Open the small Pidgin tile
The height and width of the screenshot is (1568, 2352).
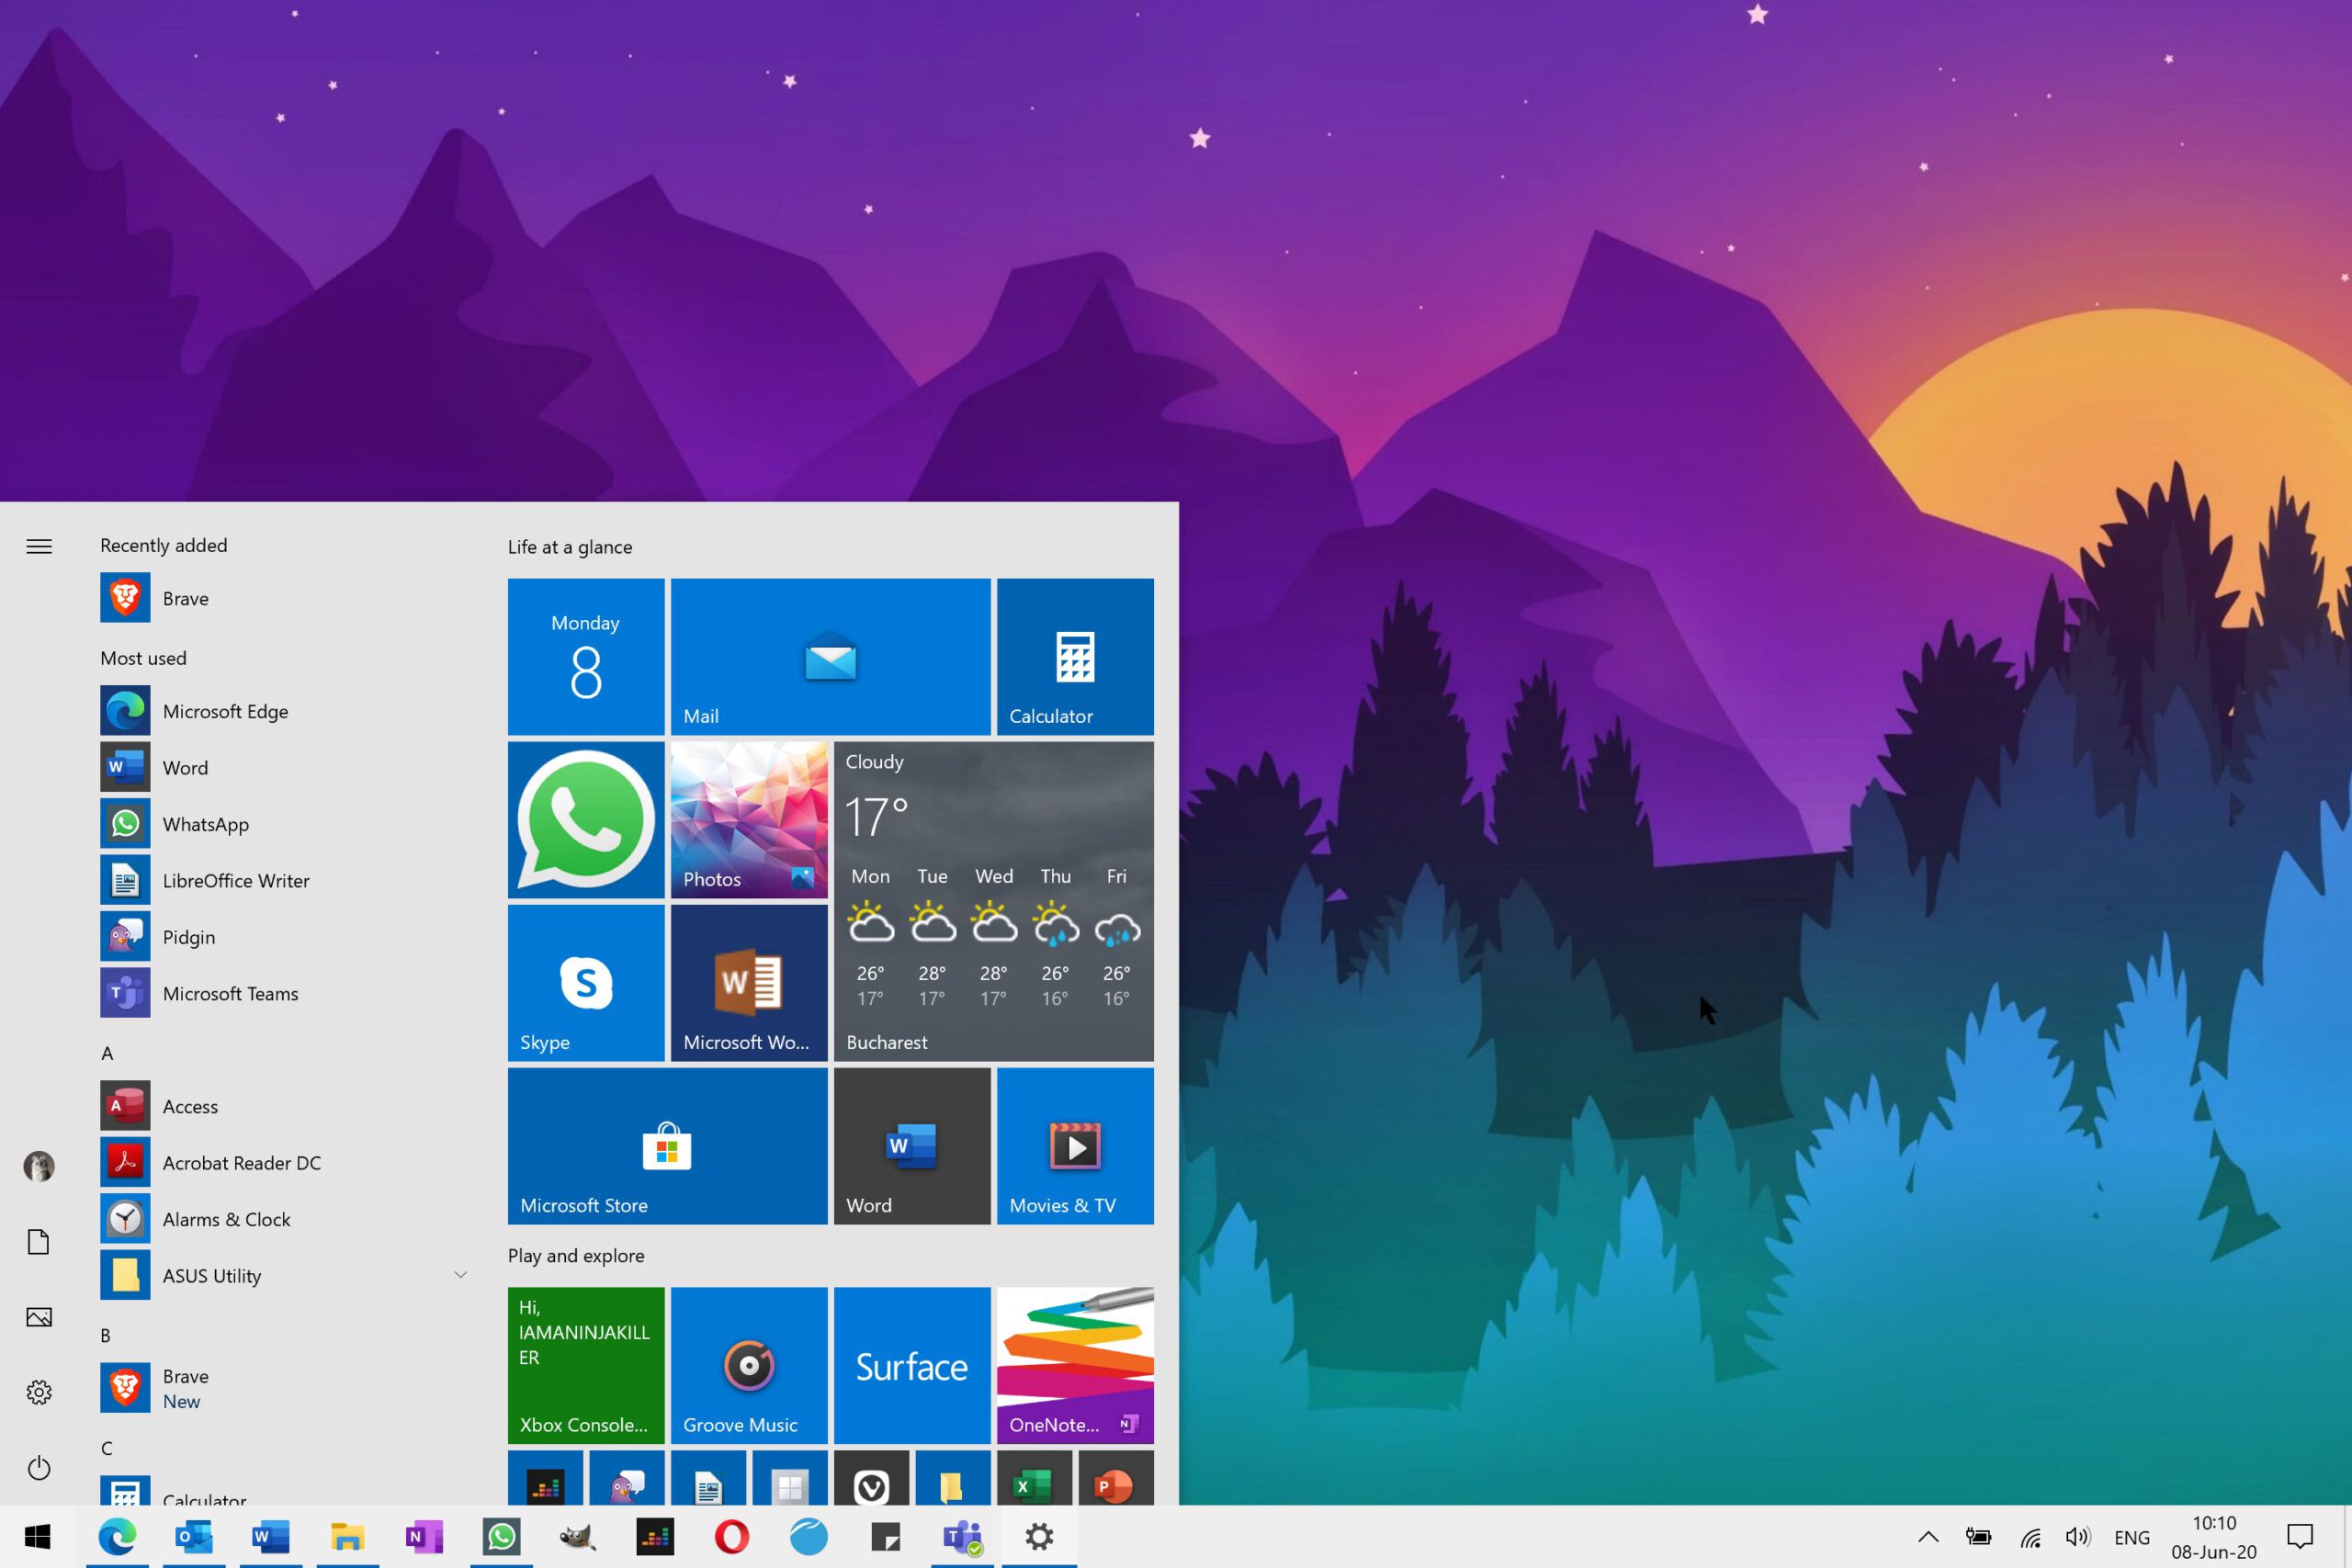627,1478
